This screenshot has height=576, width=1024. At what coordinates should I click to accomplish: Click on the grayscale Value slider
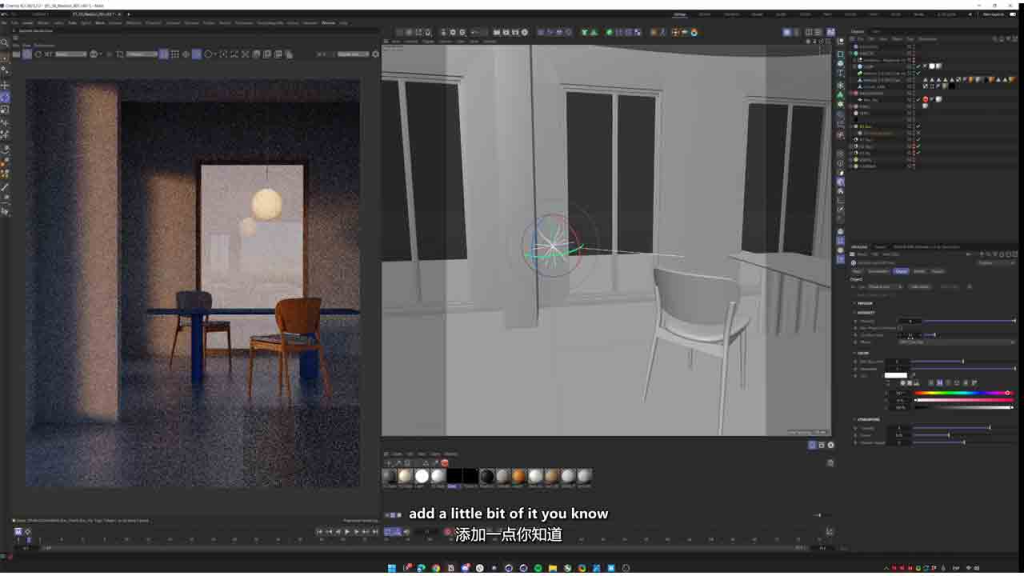point(963,408)
